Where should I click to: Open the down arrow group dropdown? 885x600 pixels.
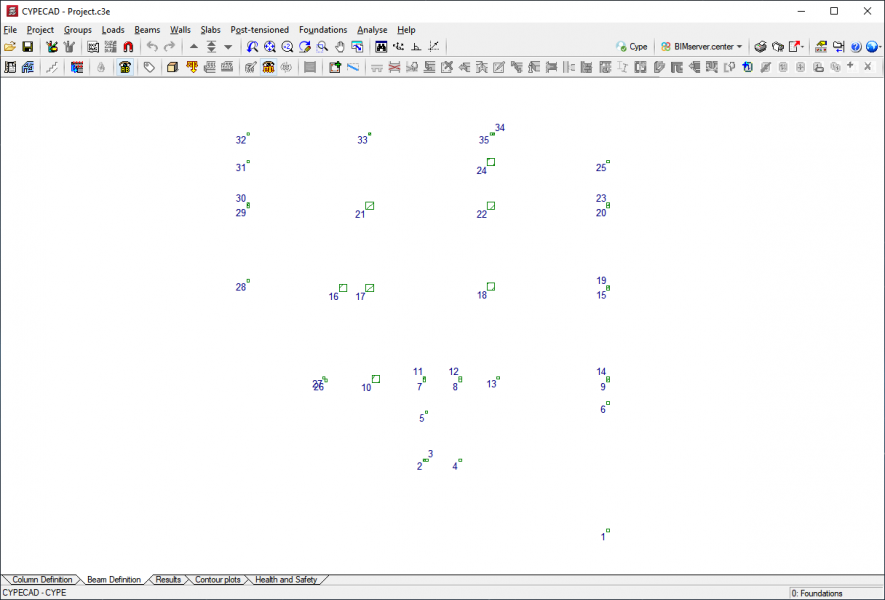228,47
